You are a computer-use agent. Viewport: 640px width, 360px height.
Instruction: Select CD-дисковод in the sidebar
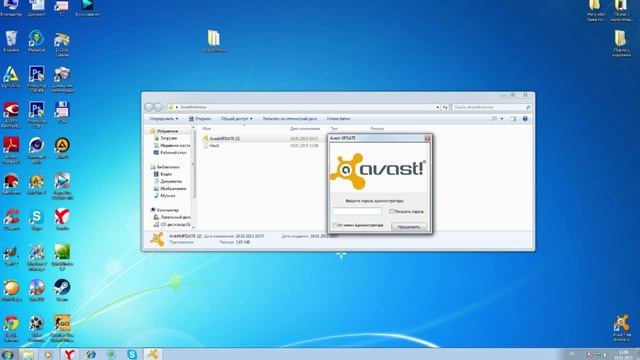tap(172, 224)
